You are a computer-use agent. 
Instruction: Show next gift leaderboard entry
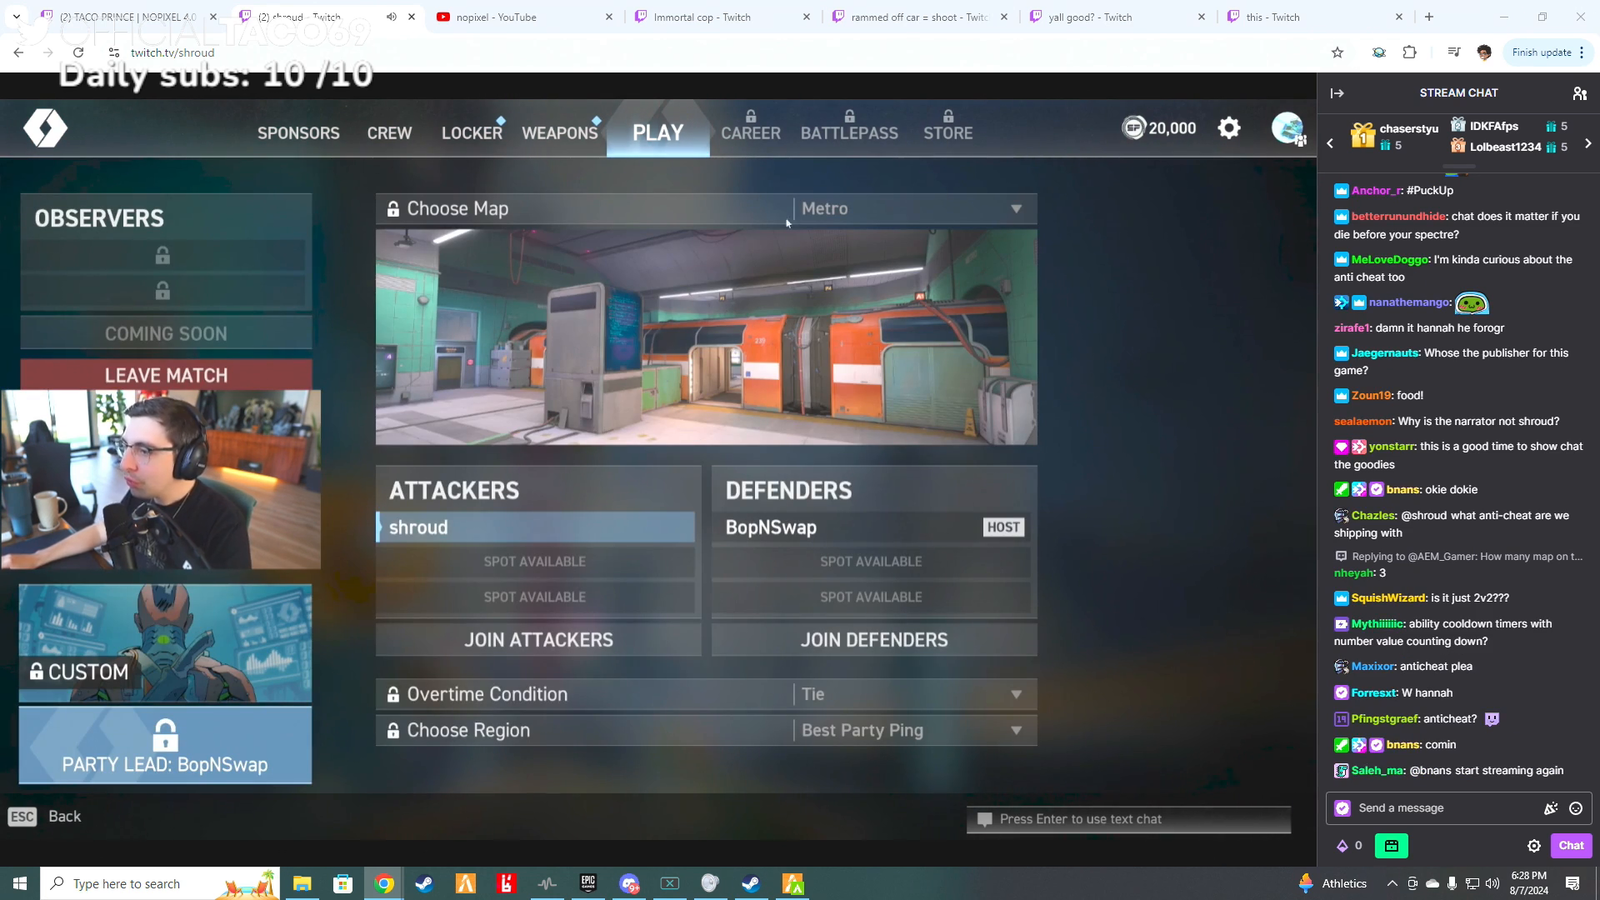[x=1588, y=144]
